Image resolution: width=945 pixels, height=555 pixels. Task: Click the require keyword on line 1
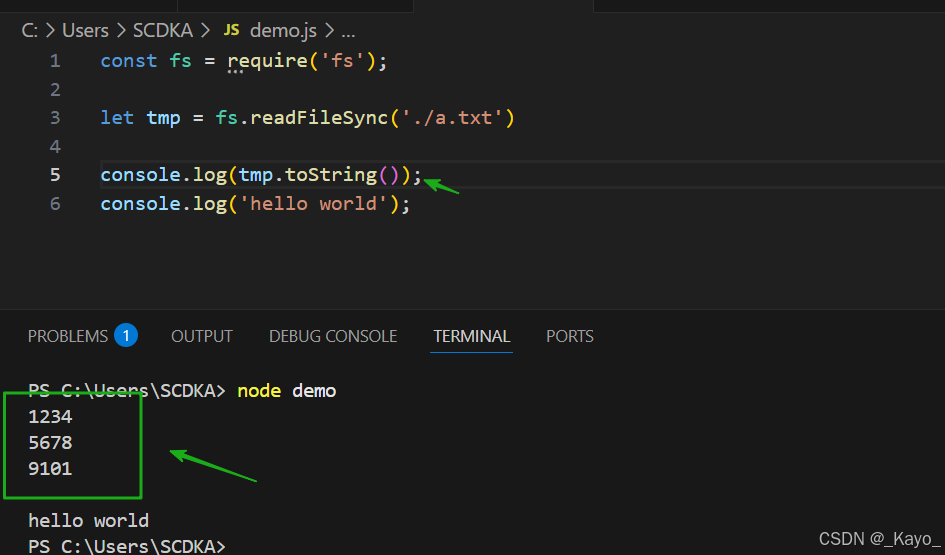pos(268,61)
